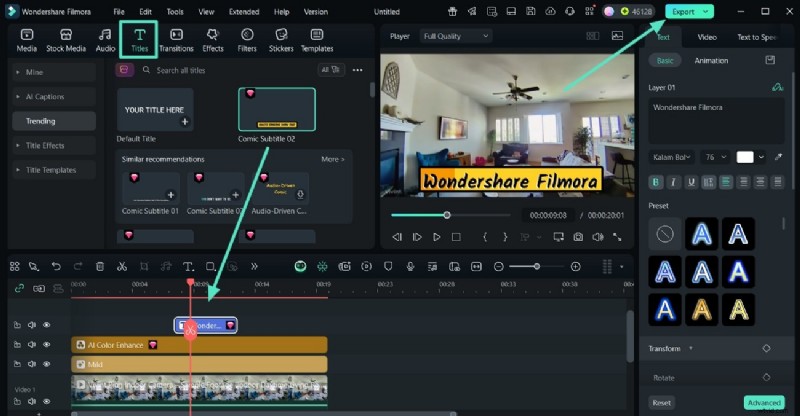Viewport: 800px width, 416px height.
Task: Toggle visibility of the AI Color Enhance track
Action: (46, 344)
